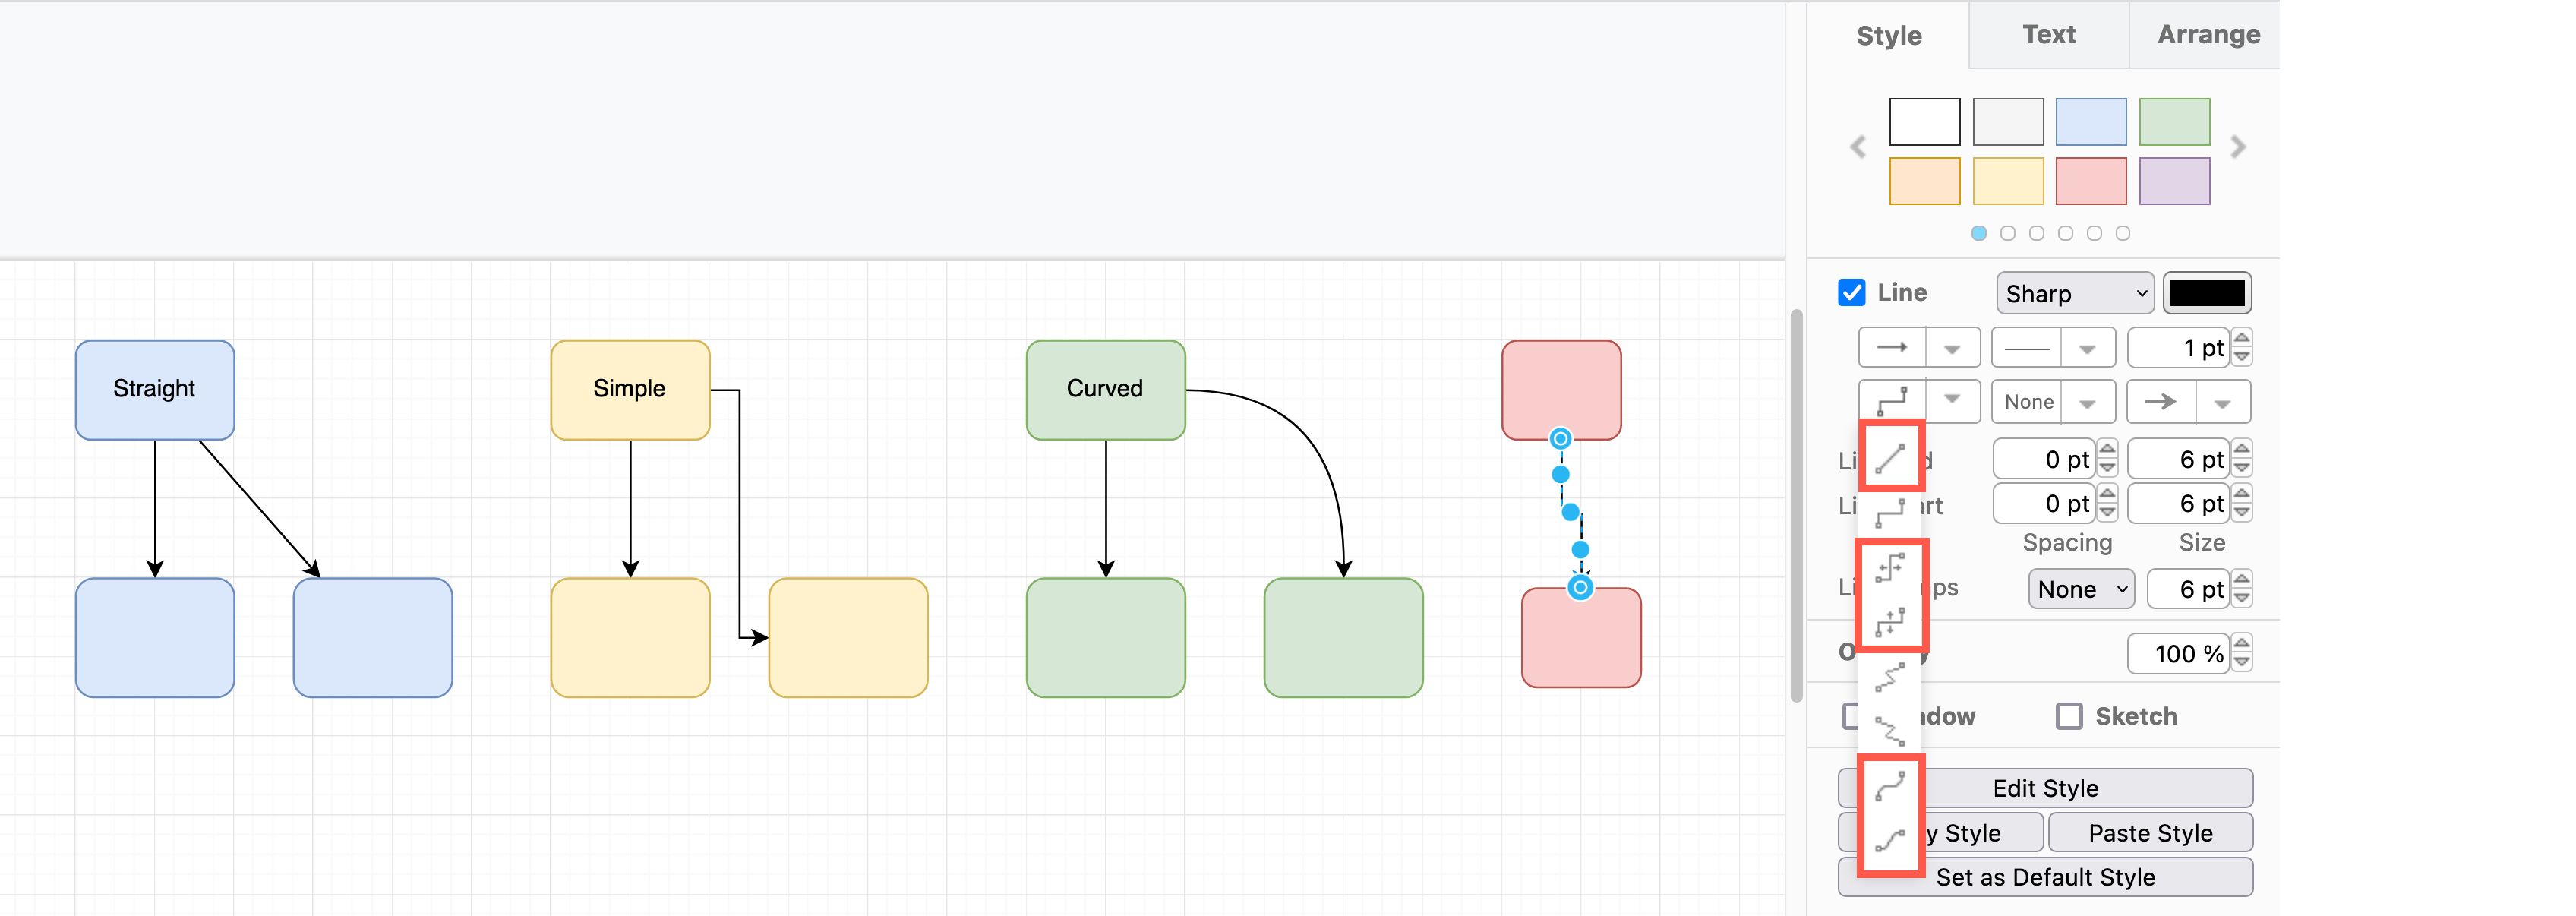2576x916 pixels.
Task: Open the Line Jumps None dropdown
Action: 2080,589
